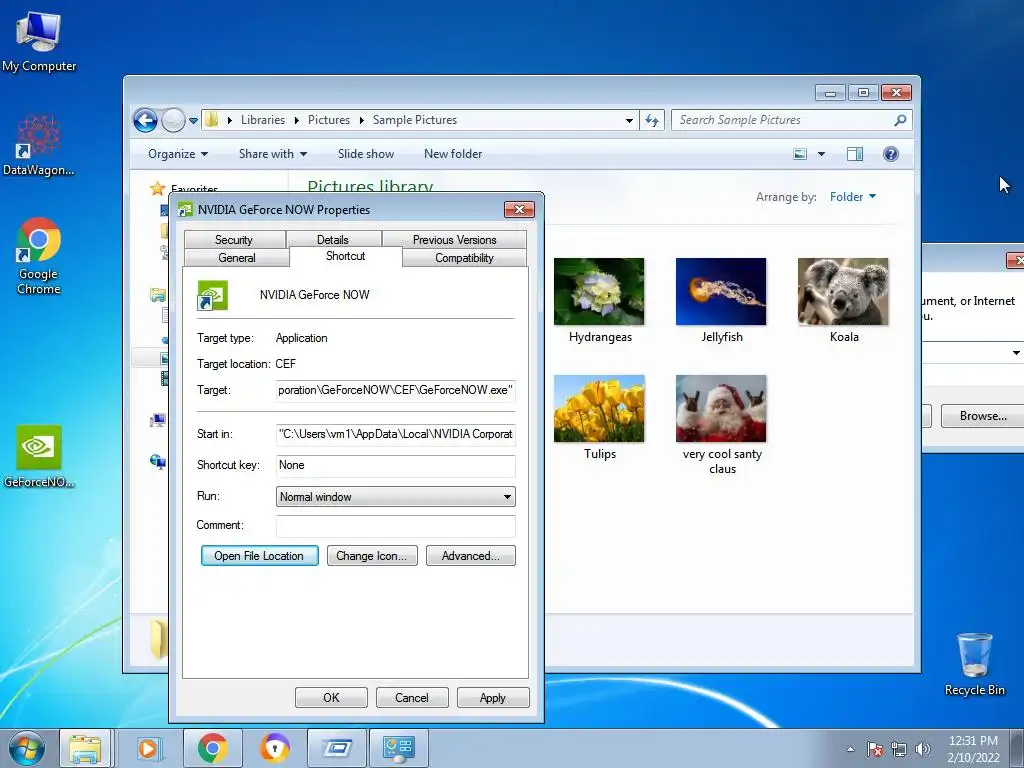Open the Organize menu
The image size is (1024, 768).
pyautogui.click(x=178, y=154)
